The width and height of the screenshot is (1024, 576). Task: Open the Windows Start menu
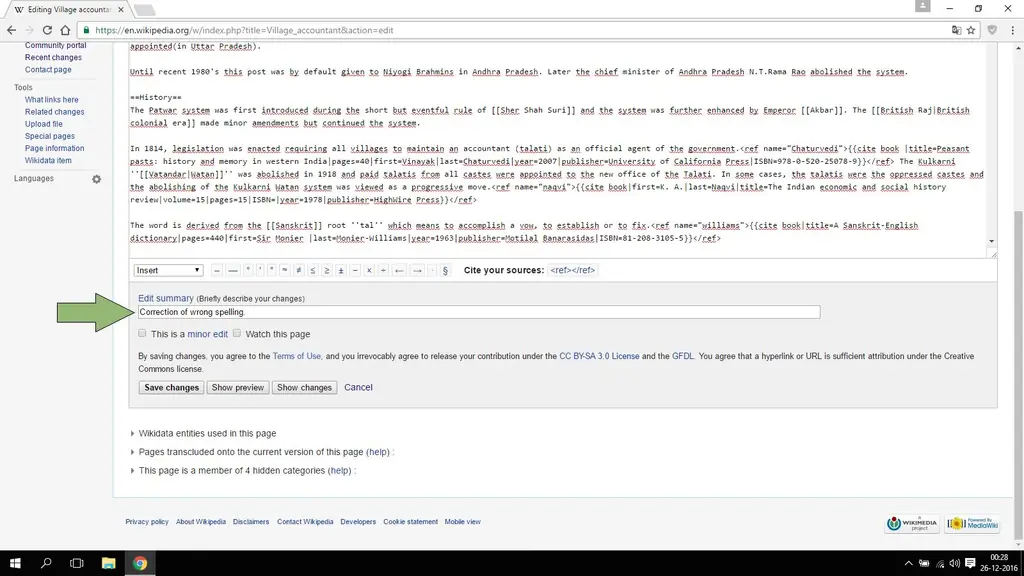point(15,563)
